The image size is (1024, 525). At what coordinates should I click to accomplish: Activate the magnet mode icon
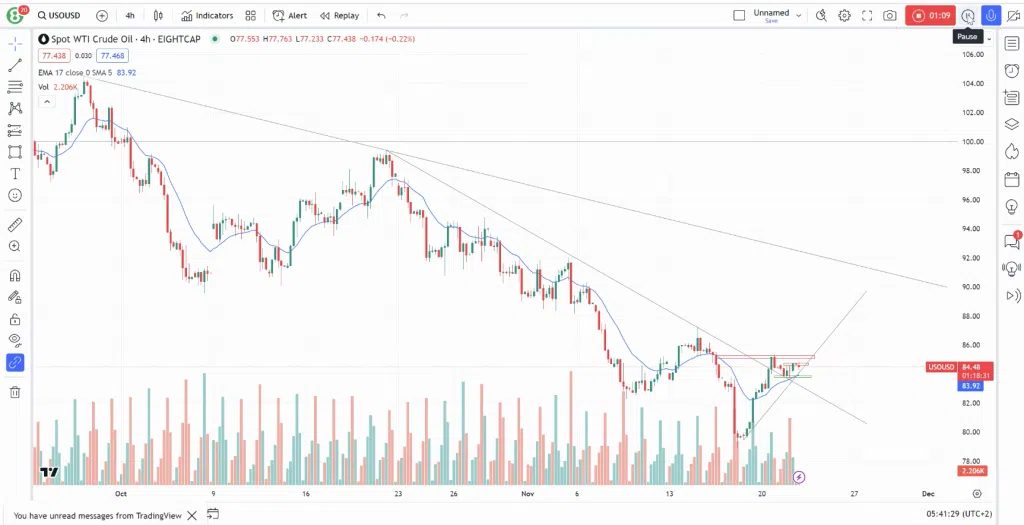15,276
